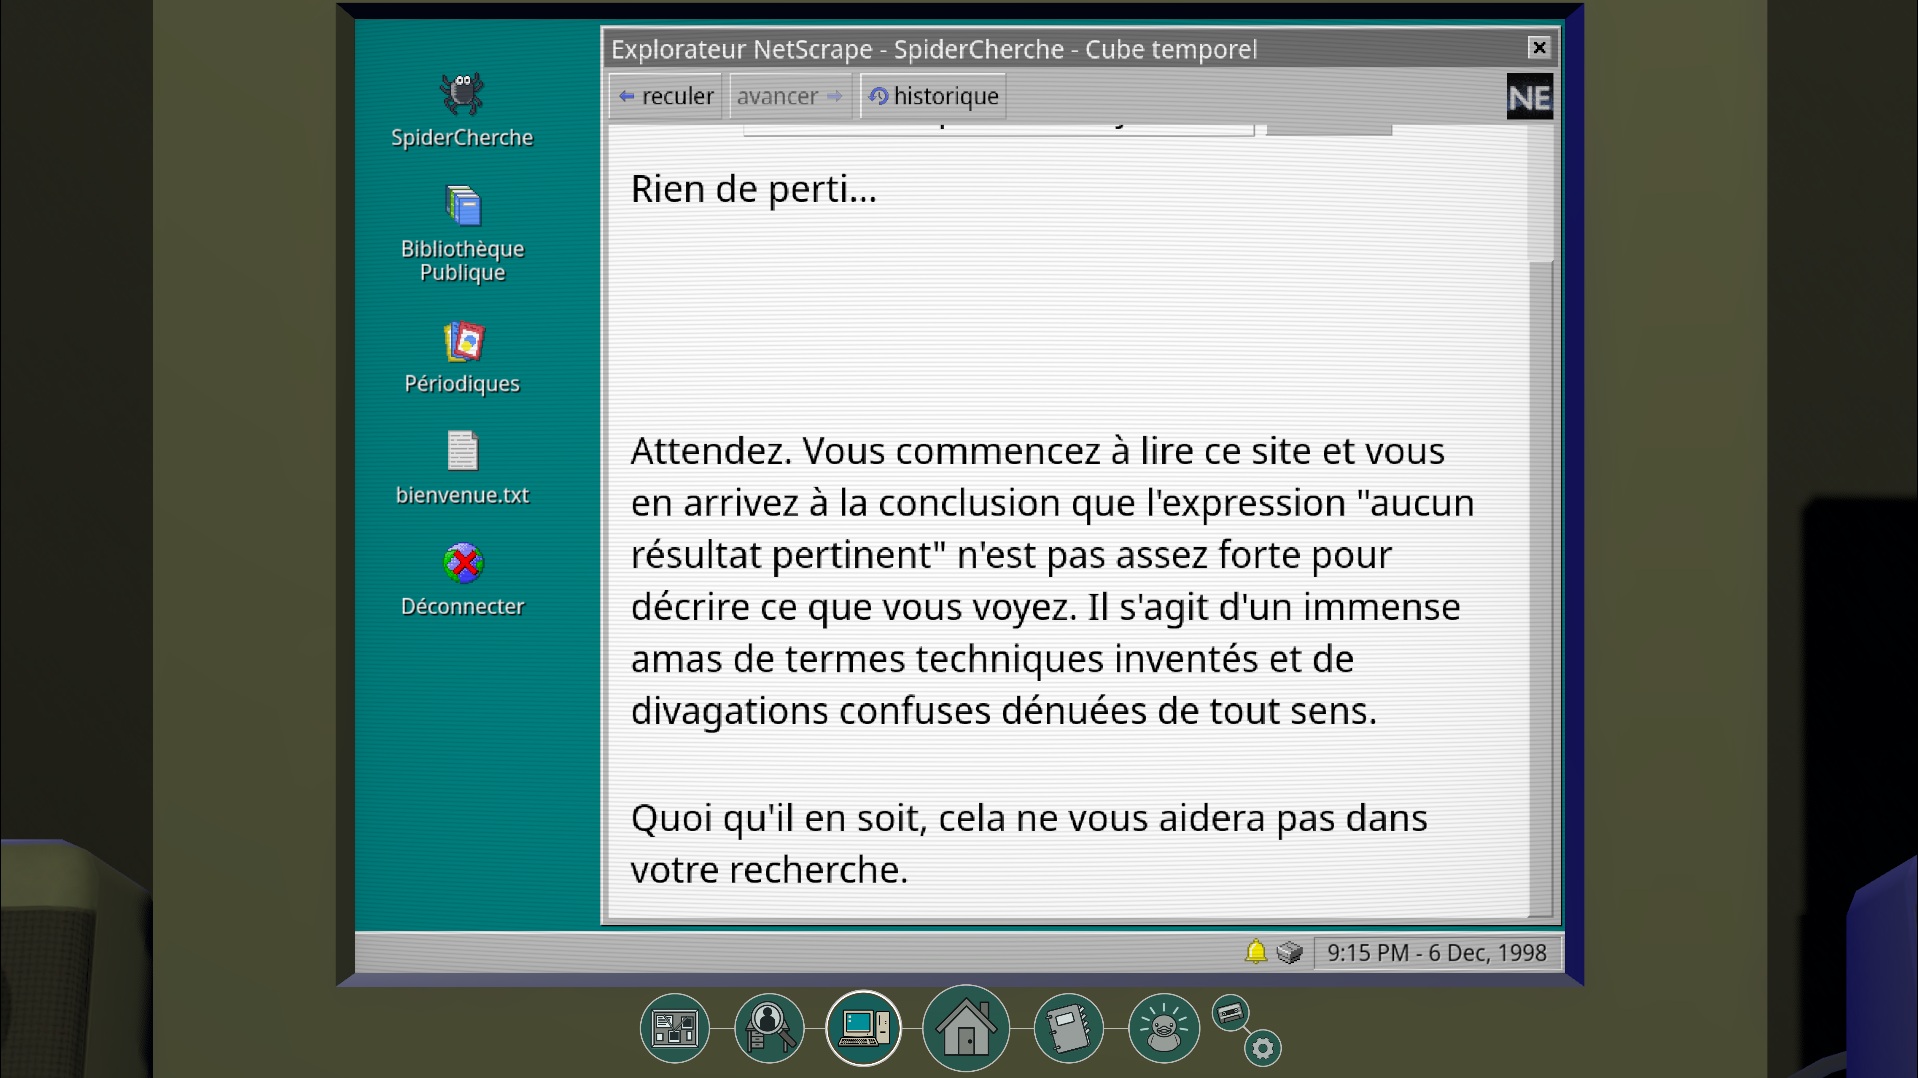This screenshot has height=1078, width=1918.
Task: Click the cassette tape icon
Action: coord(1230,1013)
